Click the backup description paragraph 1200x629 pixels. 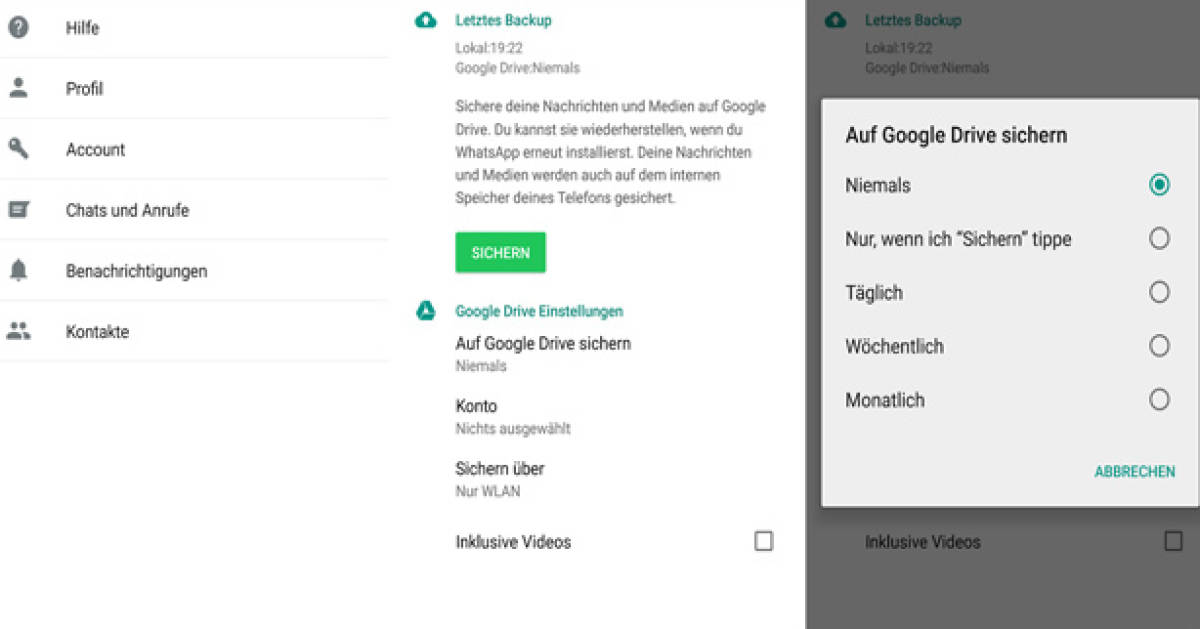[611, 152]
